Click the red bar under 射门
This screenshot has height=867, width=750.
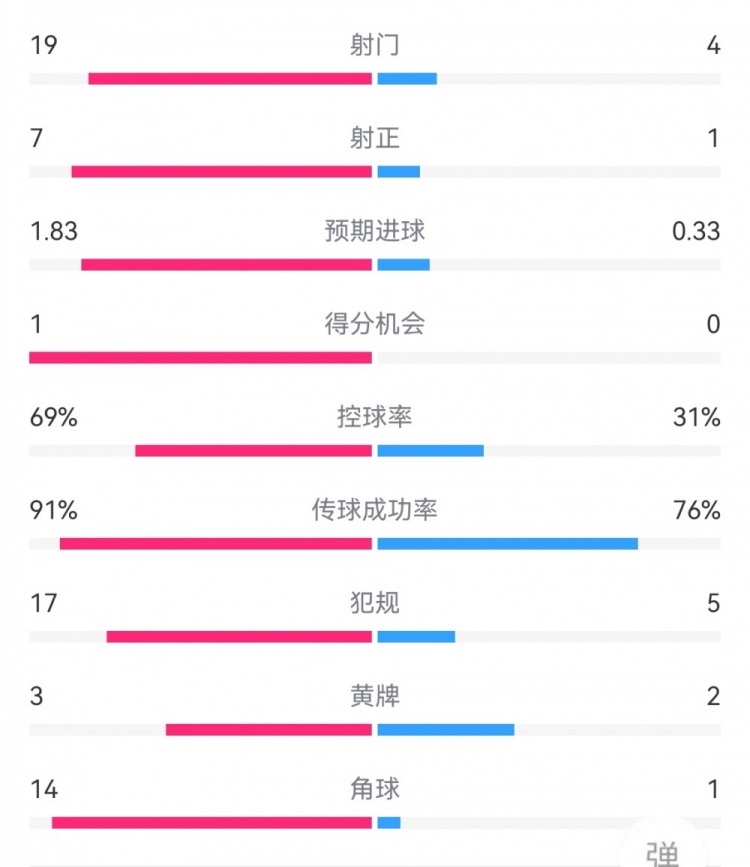click(230, 78)
